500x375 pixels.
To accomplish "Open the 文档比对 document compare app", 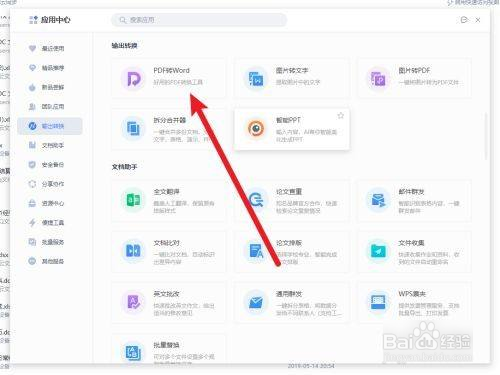I will click(x=169, y=251).
